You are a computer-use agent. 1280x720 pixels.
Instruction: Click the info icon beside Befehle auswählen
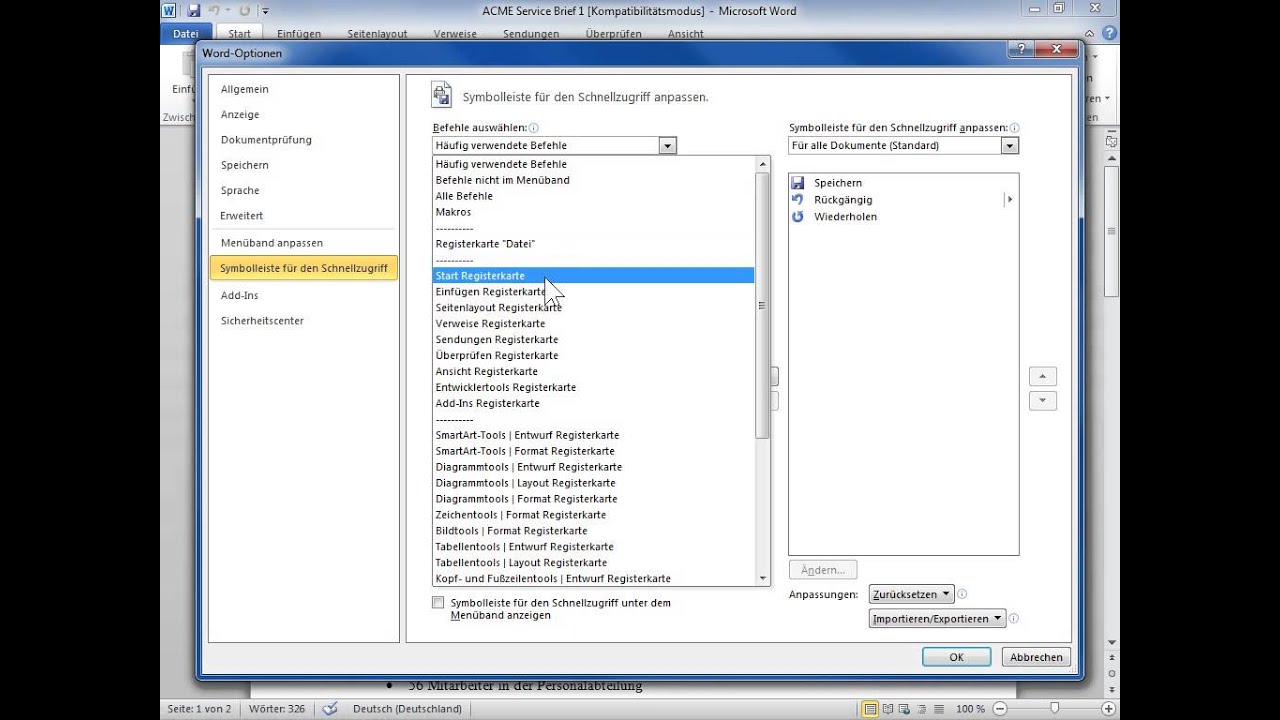coord(534,128)
